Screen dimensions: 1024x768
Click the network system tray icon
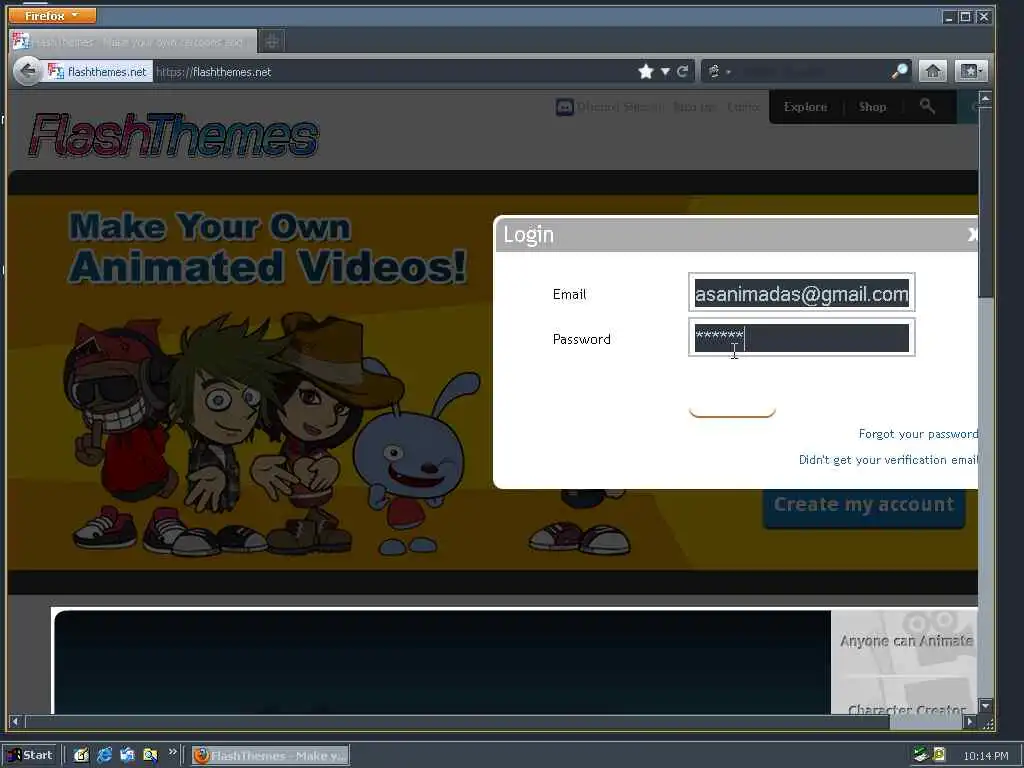point(921,755)
